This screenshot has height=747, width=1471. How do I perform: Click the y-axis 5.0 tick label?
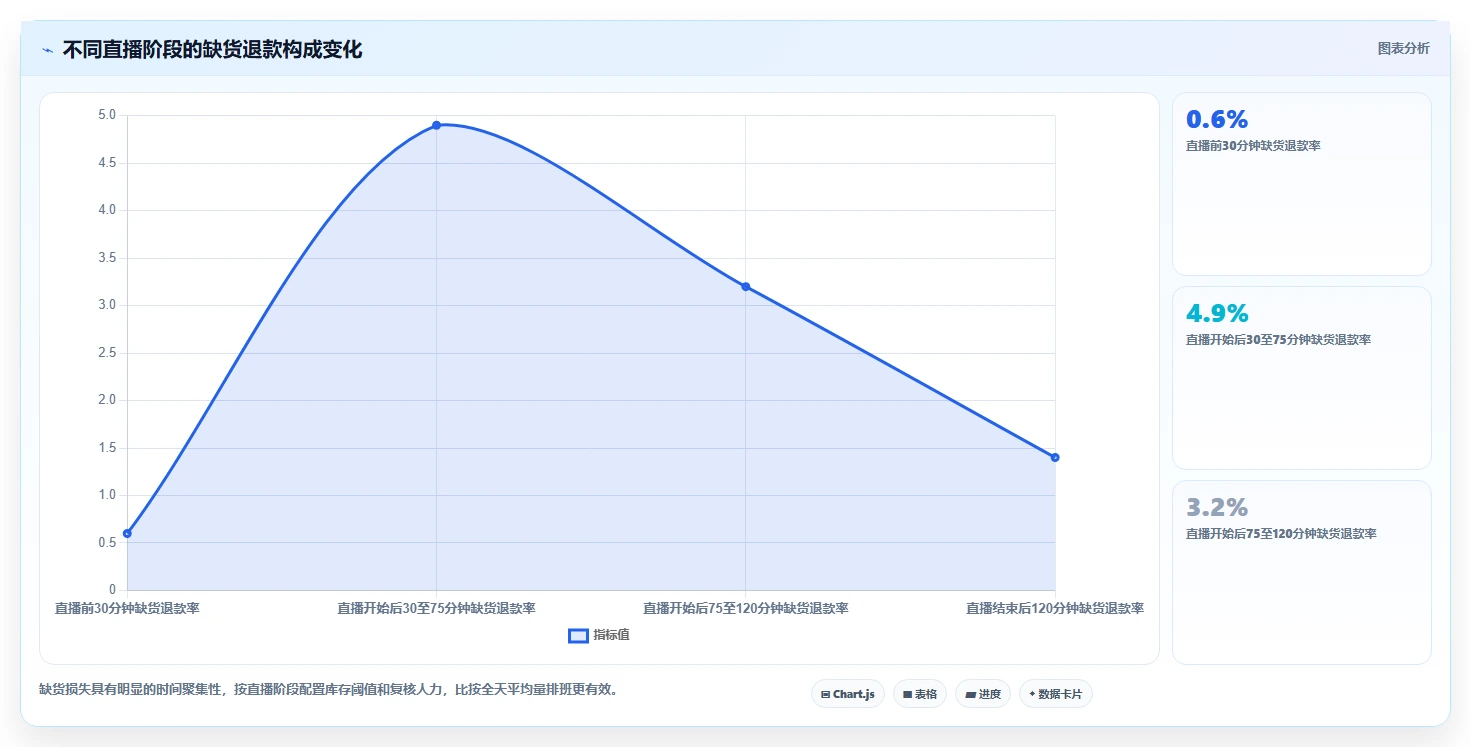107,115
